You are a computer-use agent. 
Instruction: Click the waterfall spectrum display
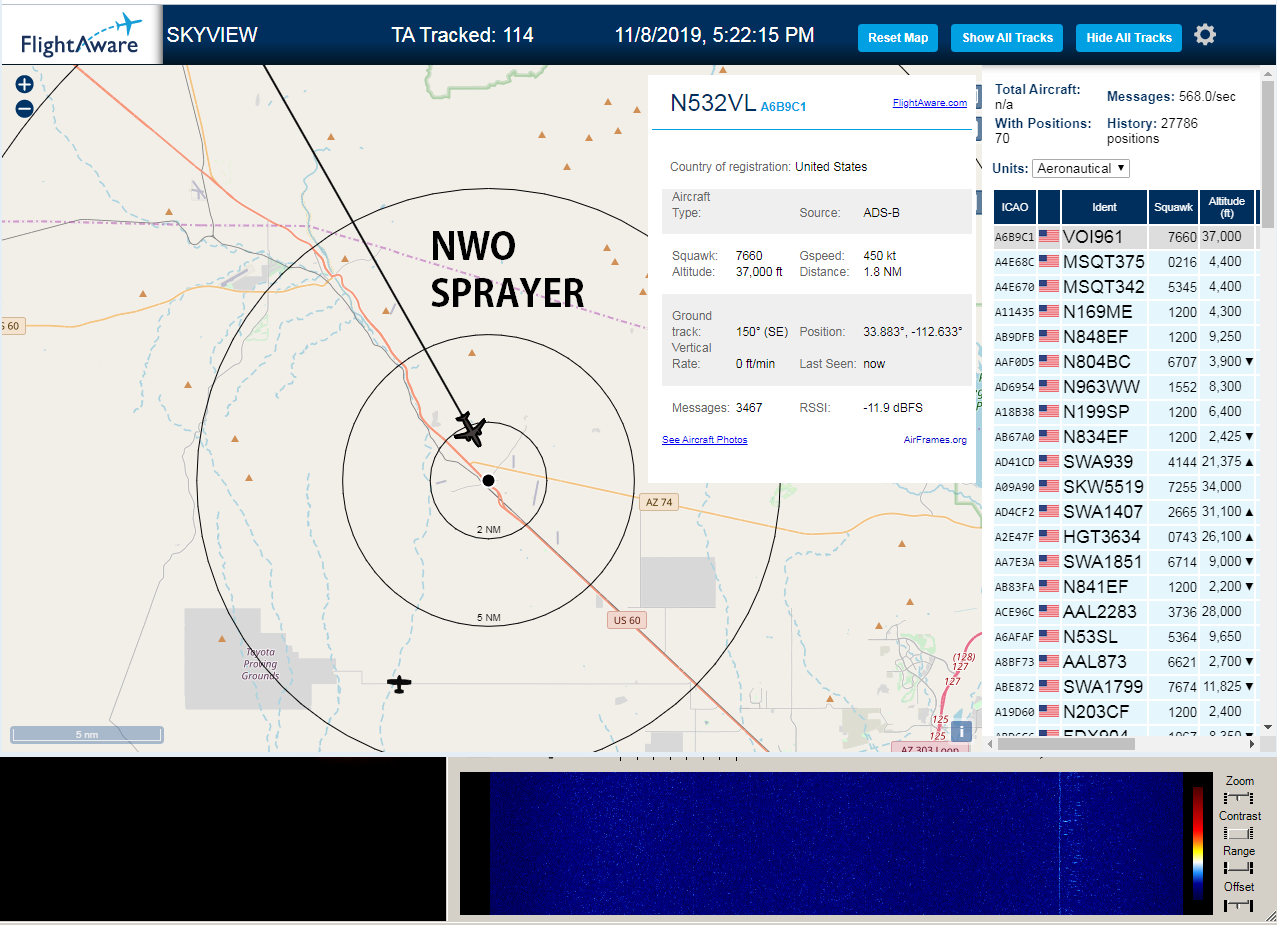point(836,843)
